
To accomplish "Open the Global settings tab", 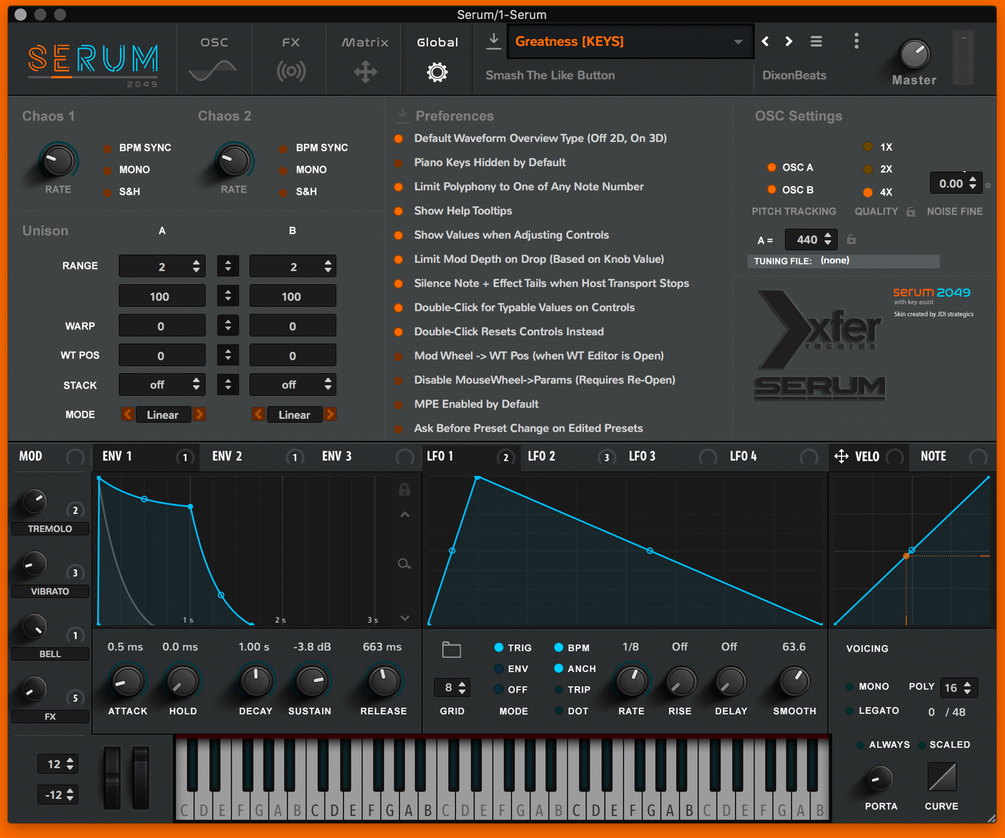I will click(x=437, y=59).
